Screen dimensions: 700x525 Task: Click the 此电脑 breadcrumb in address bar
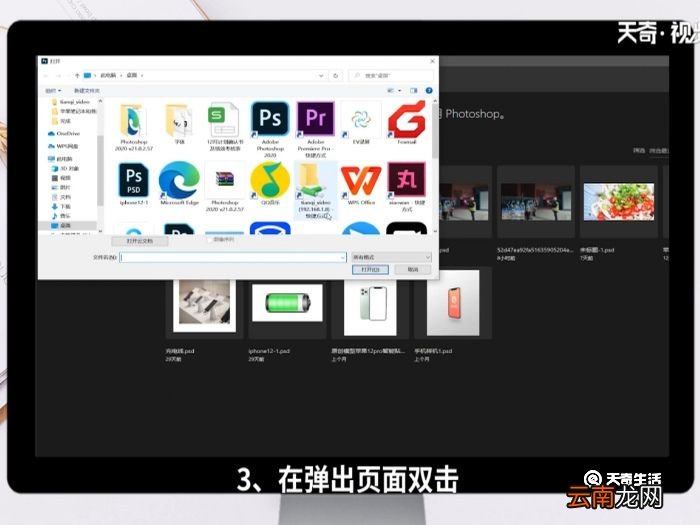(x=108, y=75)
